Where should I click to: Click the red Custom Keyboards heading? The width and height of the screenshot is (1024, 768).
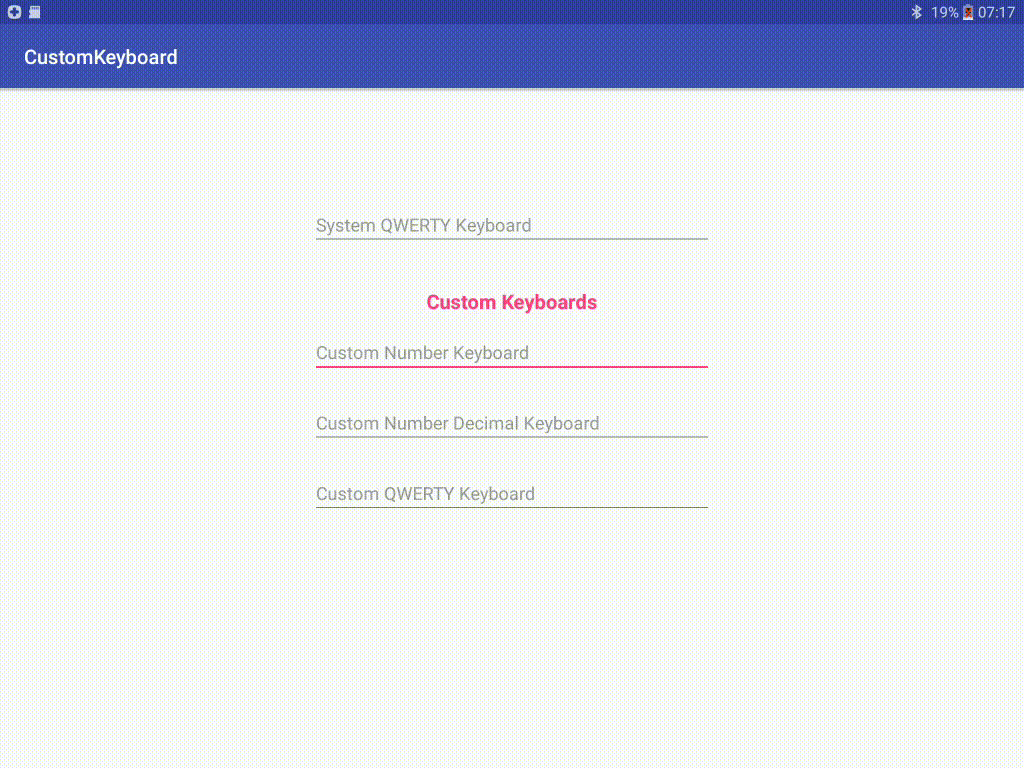[511, 302]
